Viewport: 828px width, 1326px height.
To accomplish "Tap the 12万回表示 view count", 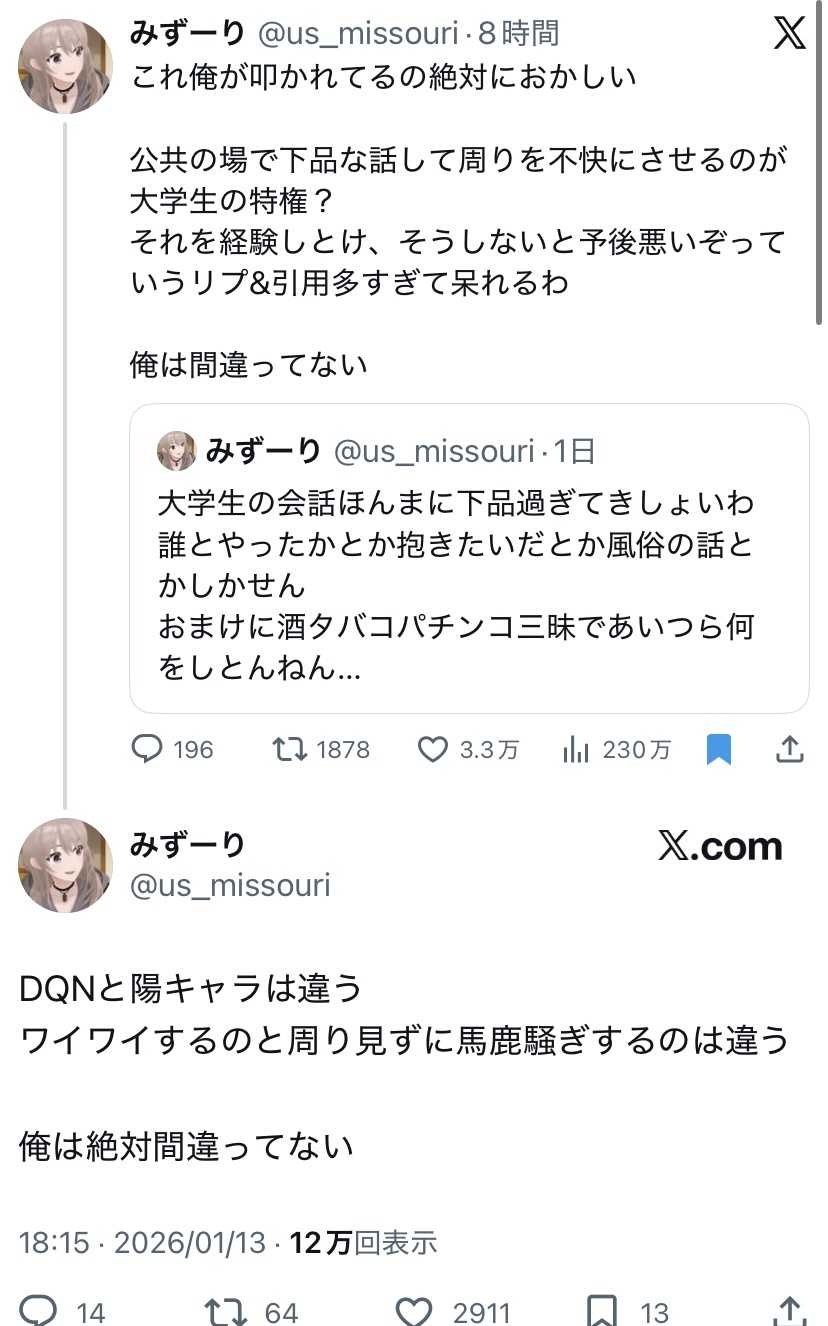I will [x=364, y=1243].
